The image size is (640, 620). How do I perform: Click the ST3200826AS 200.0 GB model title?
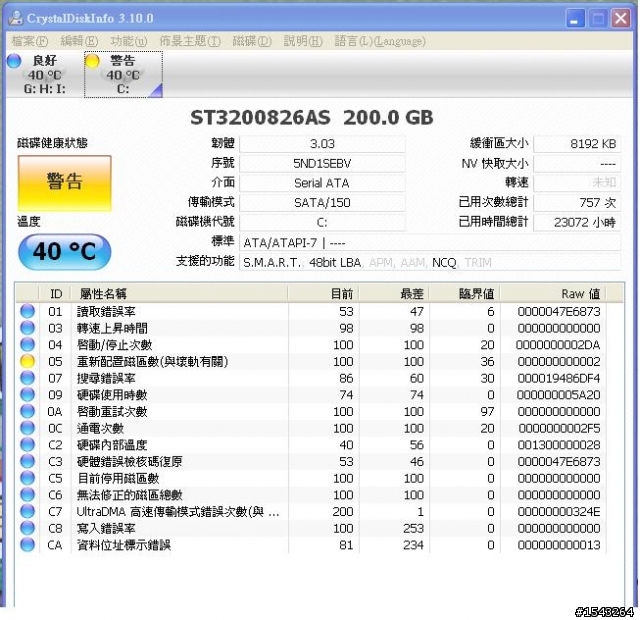tap(312, 118)
